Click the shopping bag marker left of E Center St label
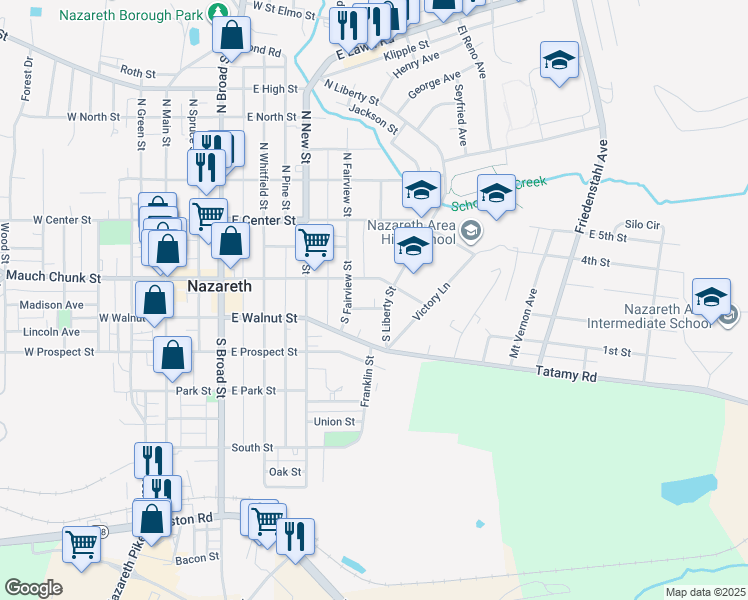This screenshot has height=600, width=748. pyautogui.click(x=231, y=243)
